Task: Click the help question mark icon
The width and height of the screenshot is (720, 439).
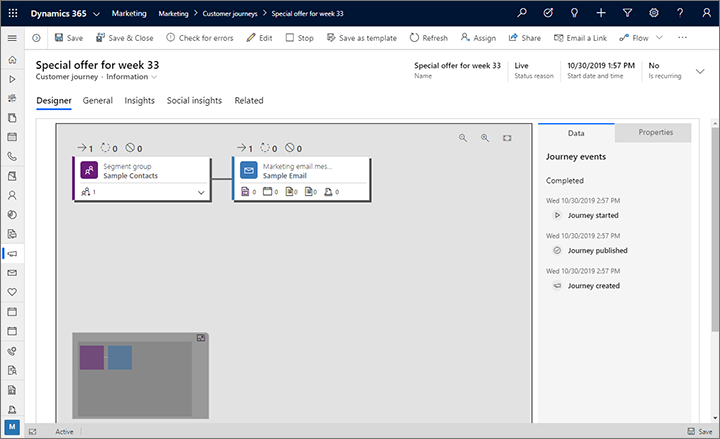Action: [x=680, y=13]
